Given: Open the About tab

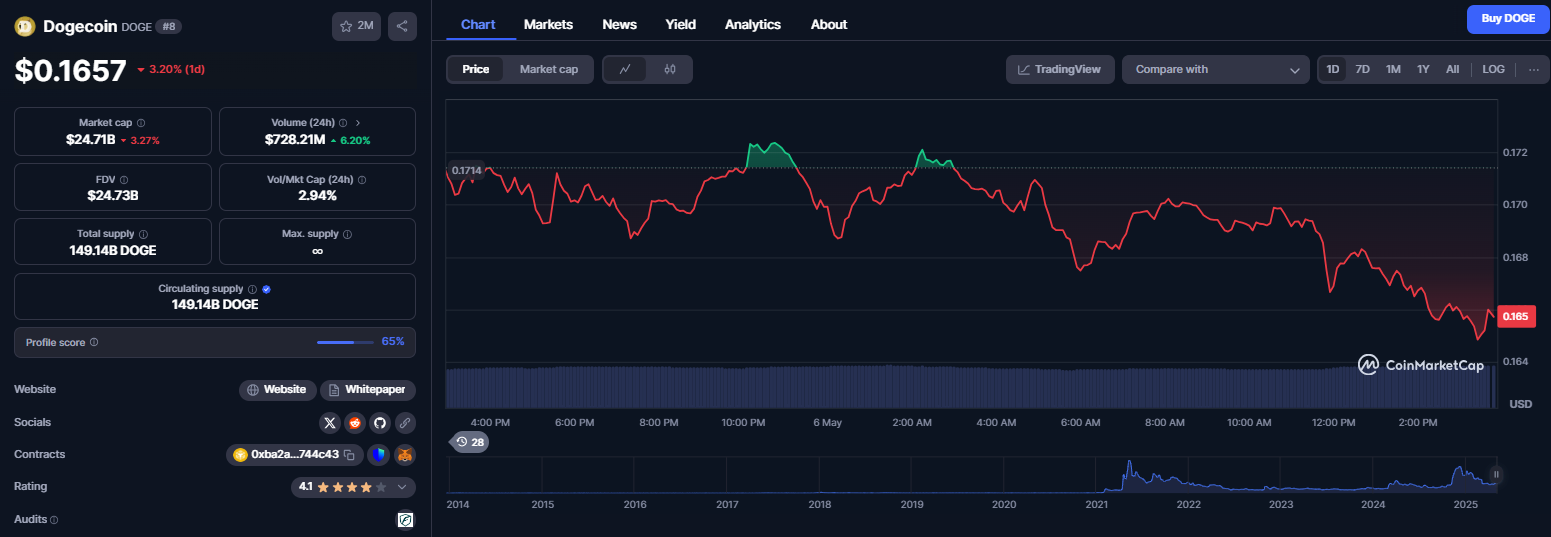Looking at the screenshot, I should [829, 24].
